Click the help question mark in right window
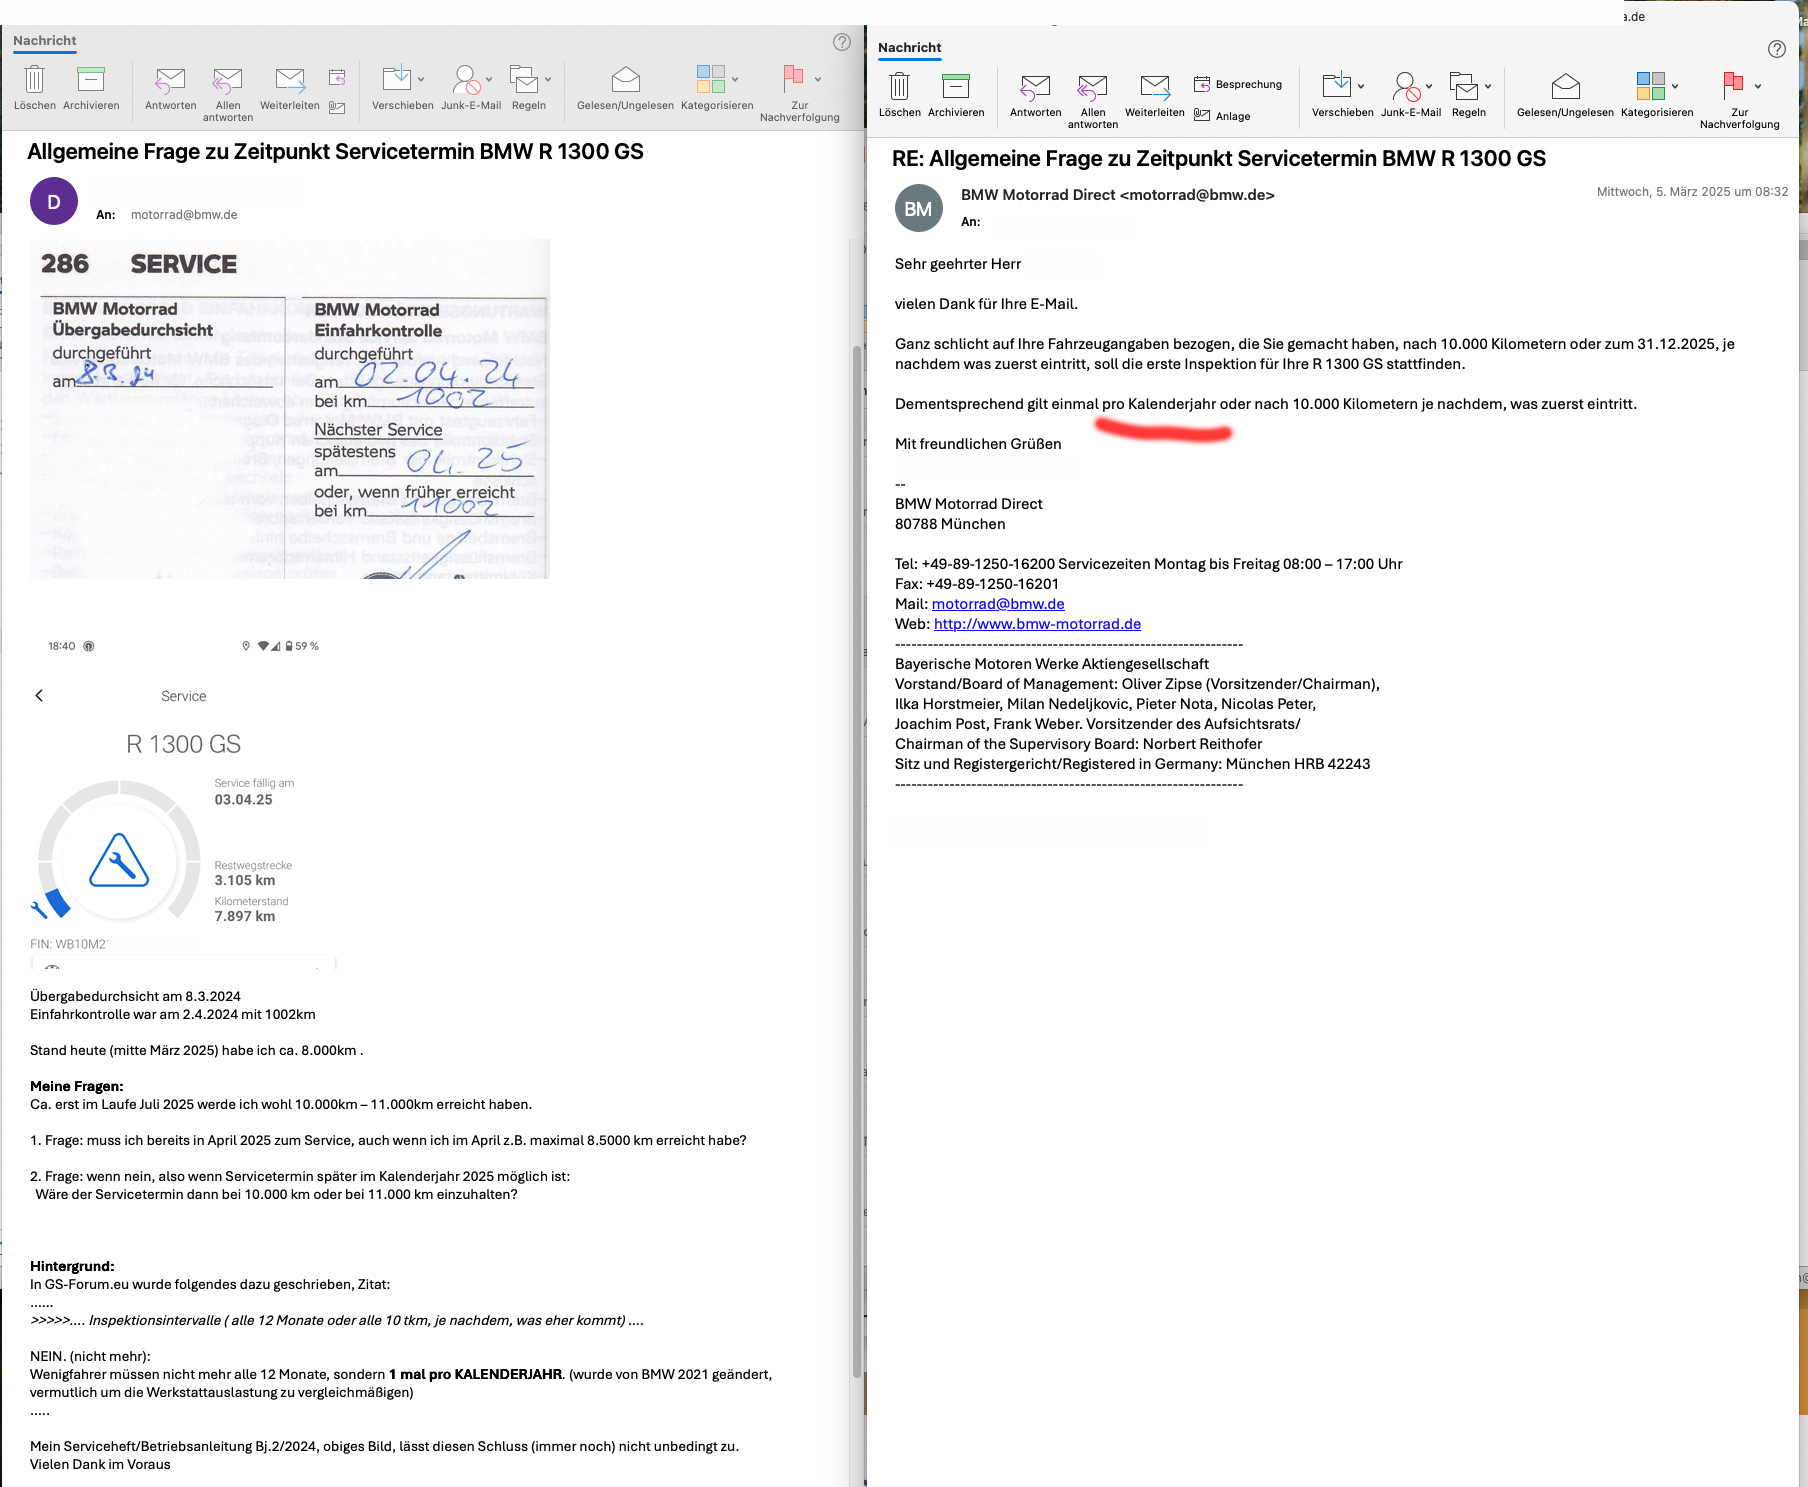Image resolution: width=1808 pixels, height=1487 pixels. [1776, 49]
